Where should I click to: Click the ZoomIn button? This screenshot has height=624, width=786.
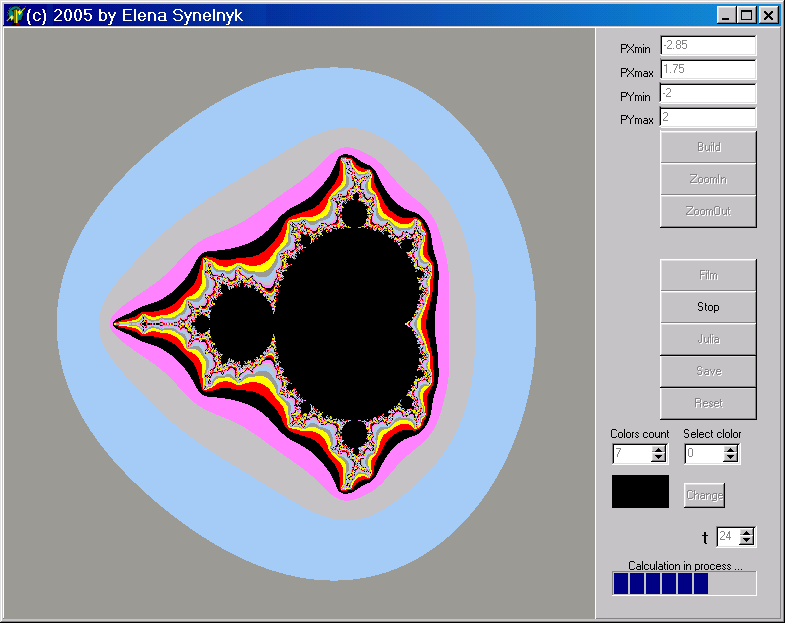coord(708,179)
